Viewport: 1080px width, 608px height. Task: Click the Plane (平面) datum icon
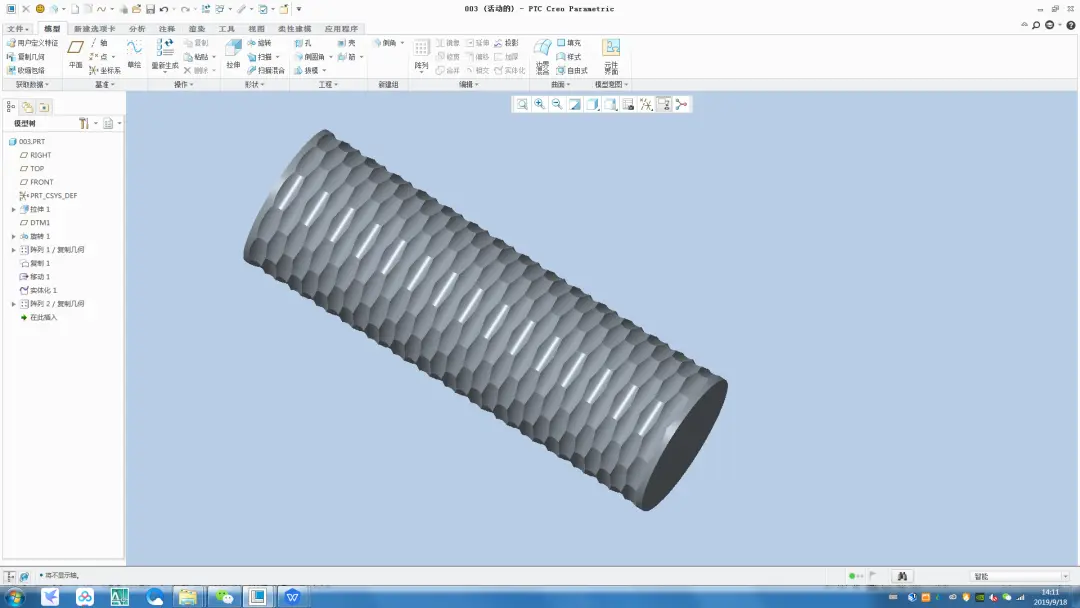click(x=76, y=54)
